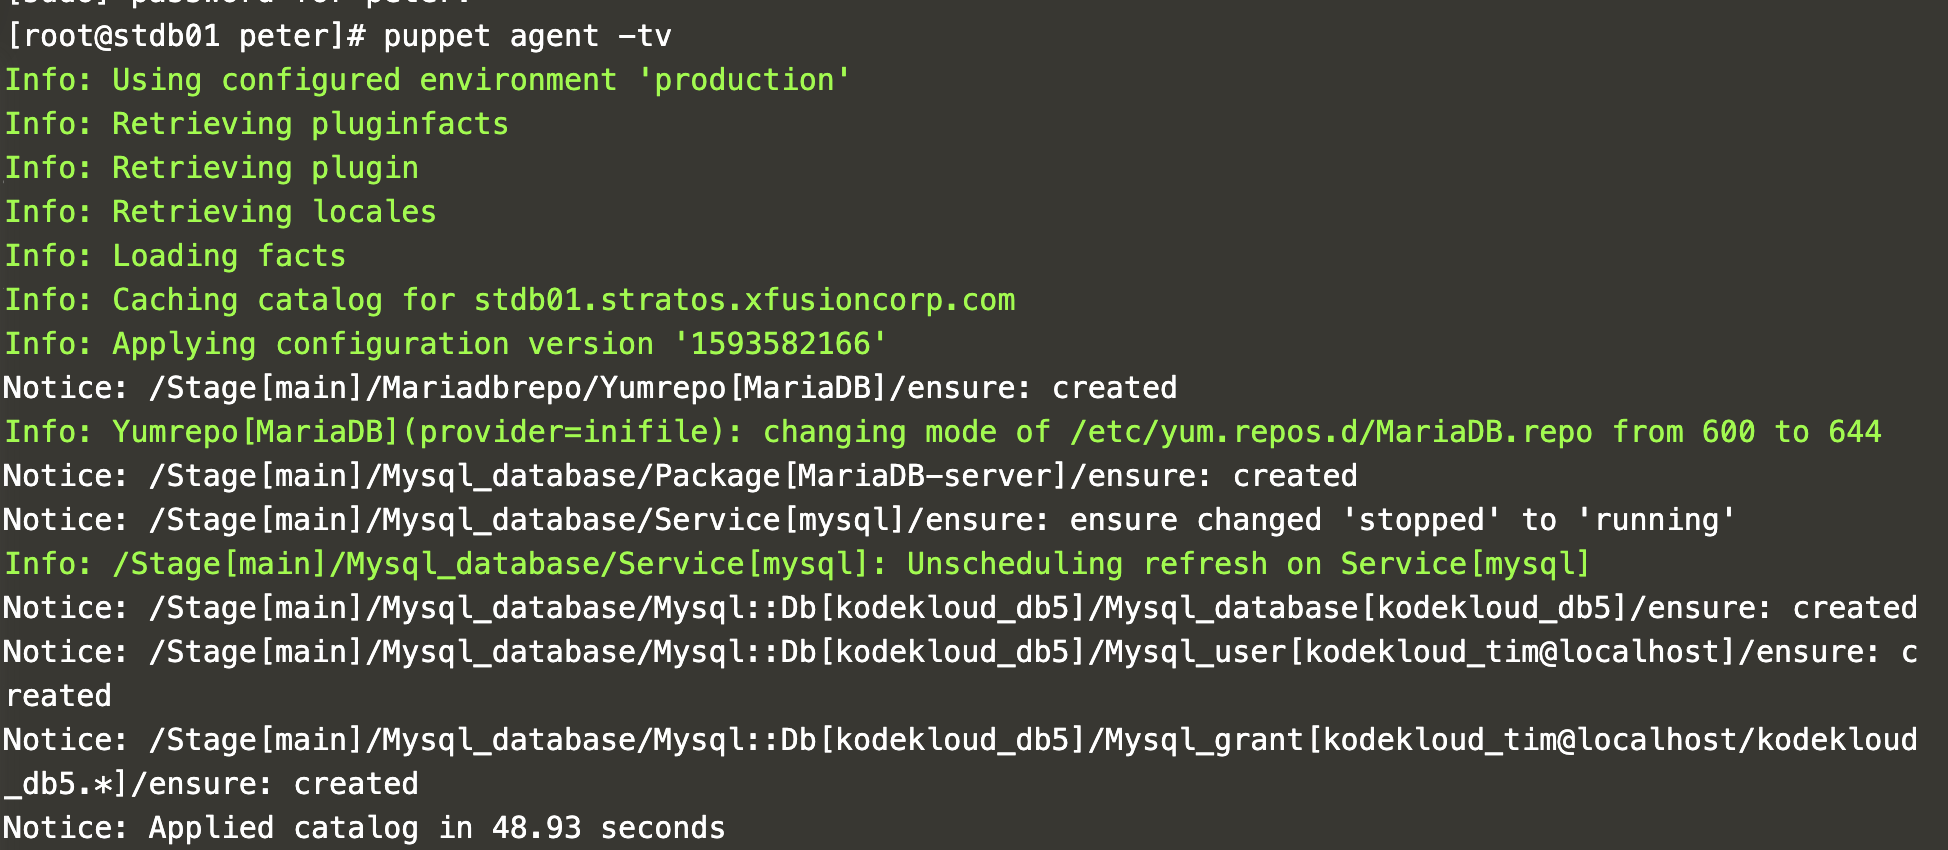Click the file mode number 644

click(1854, 432)
